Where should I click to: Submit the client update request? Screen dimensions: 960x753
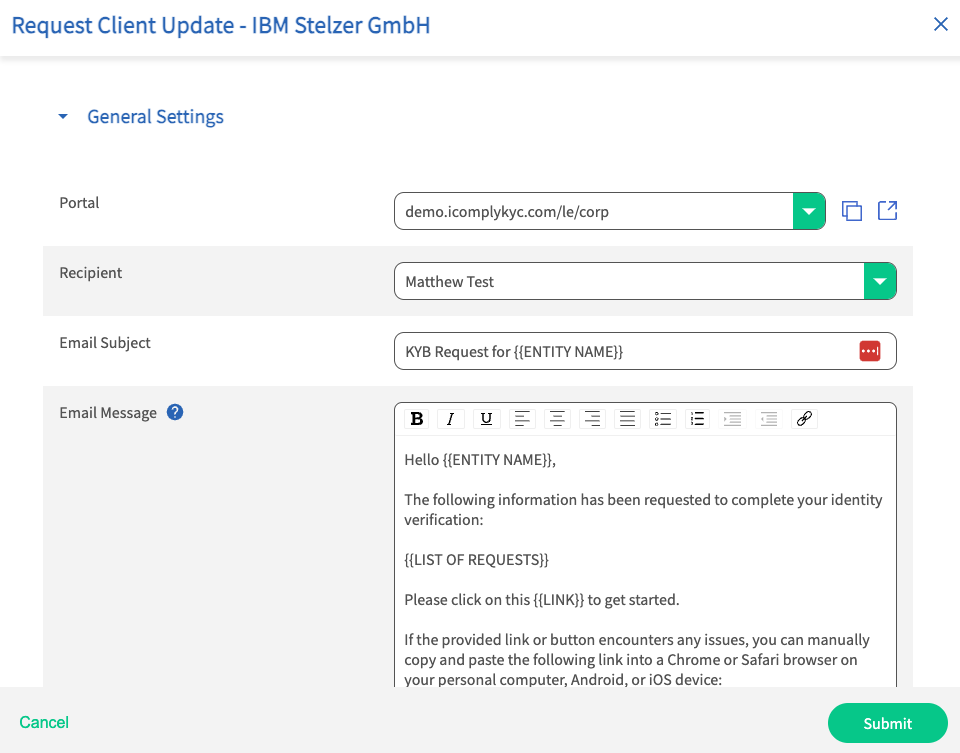[888, 723]
